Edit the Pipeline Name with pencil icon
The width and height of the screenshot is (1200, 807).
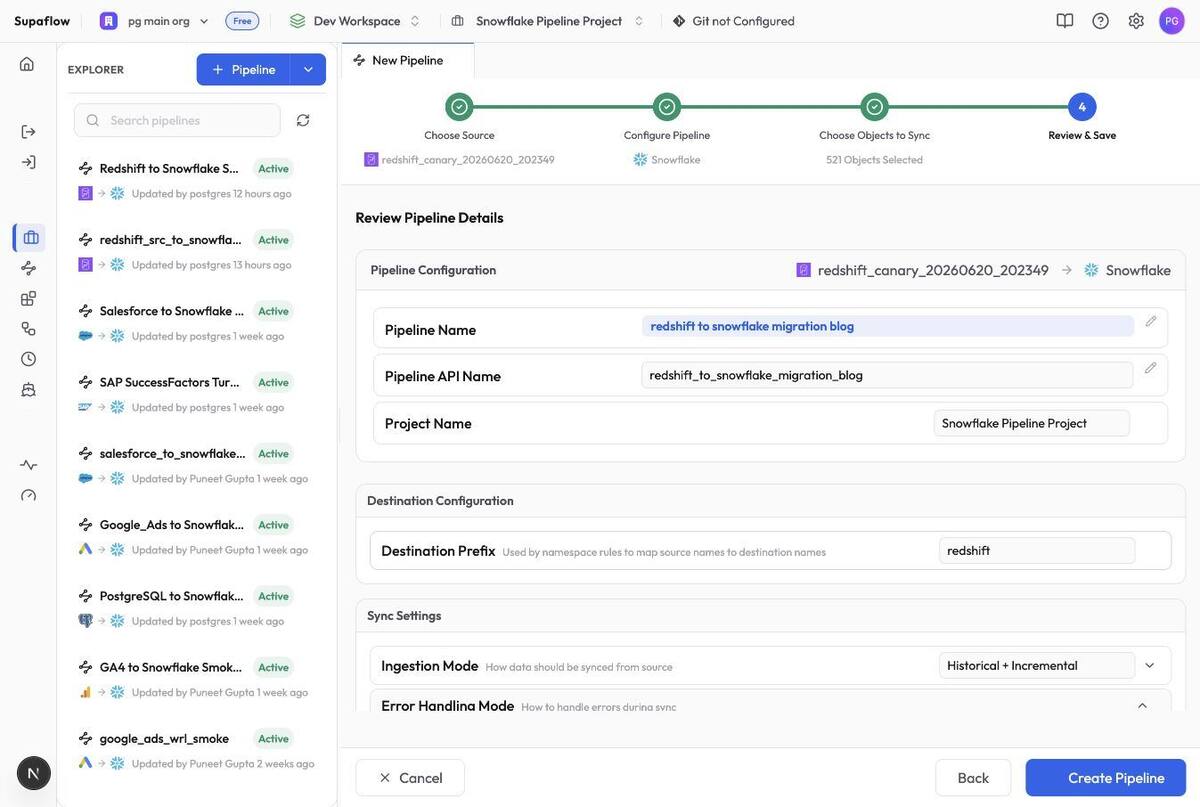click(1151, 321)
